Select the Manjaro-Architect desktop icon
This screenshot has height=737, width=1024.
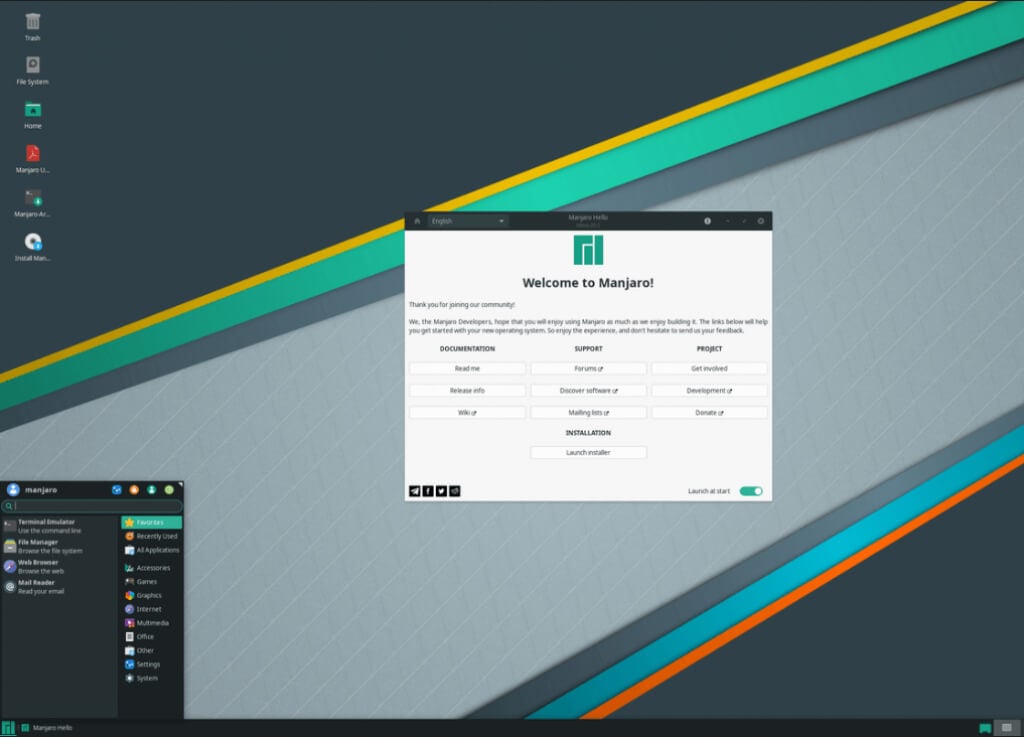(x=33, y=202)
